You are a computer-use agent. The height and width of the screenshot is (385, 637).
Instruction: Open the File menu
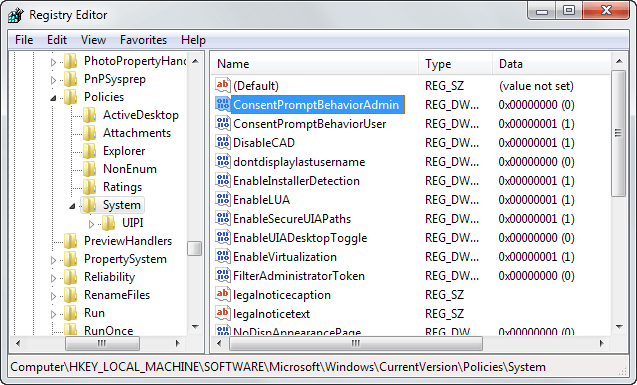pos(24,40)
